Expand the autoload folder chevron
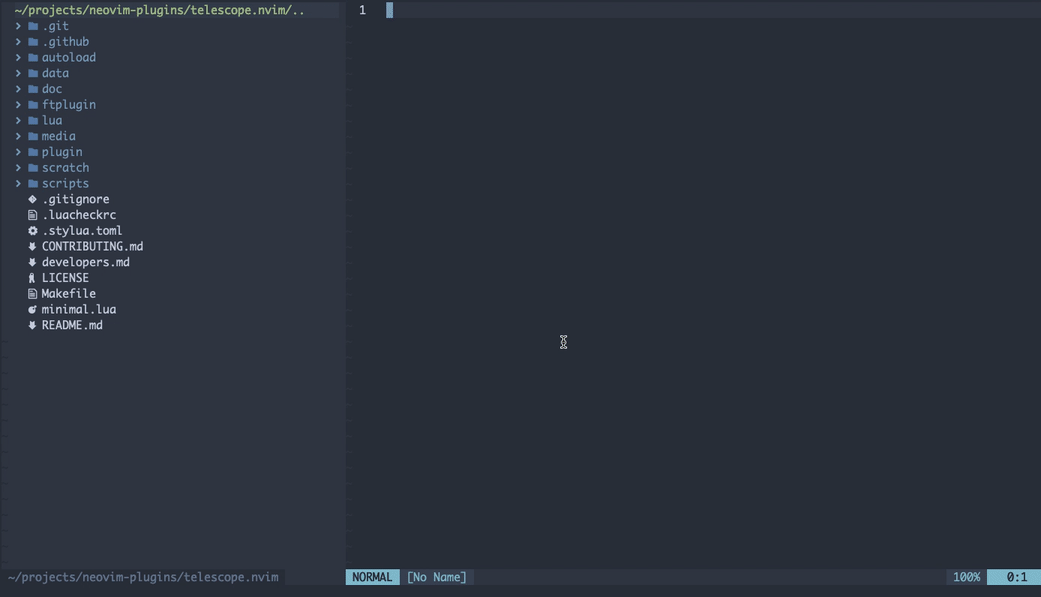Image resolution: width=1041 pixels, height=597 pixels. pos(18,58)
